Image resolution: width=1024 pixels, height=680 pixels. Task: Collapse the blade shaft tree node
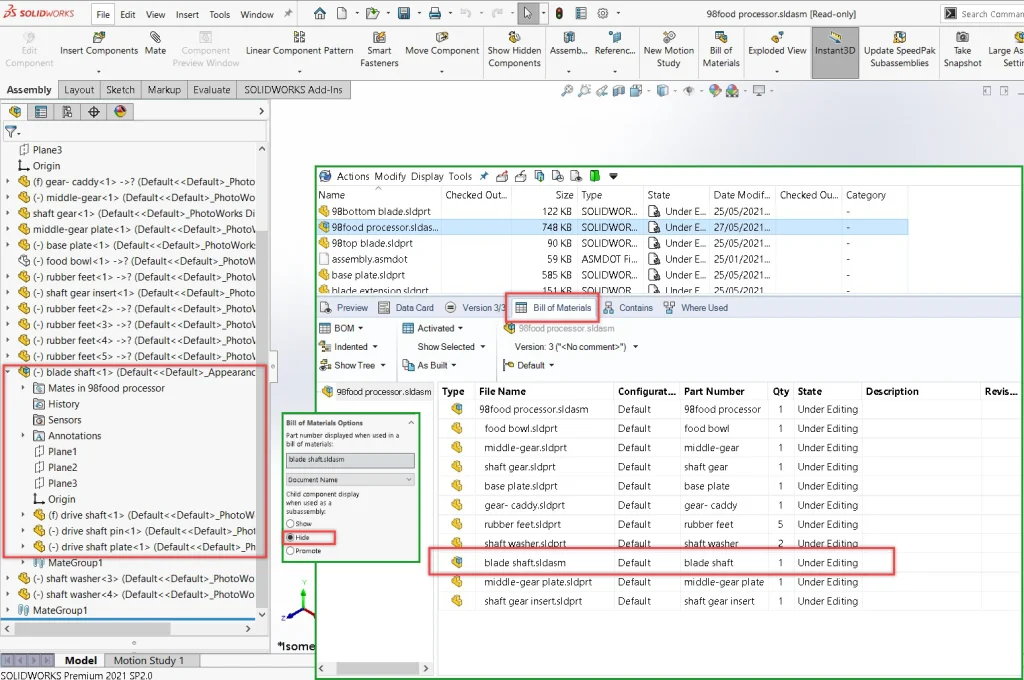(x=9, y=372)
